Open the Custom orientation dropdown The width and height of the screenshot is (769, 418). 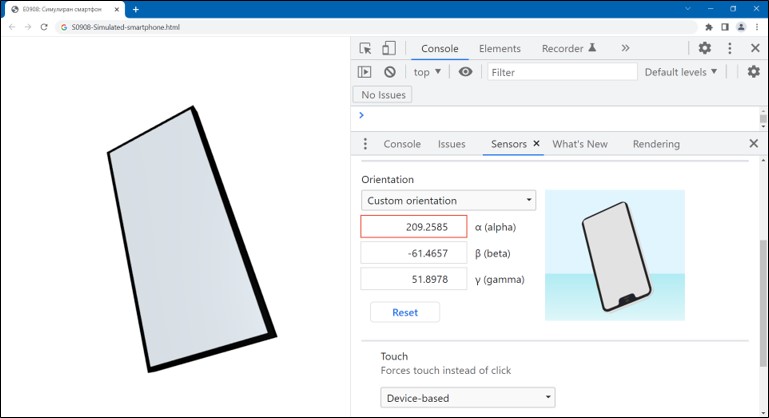(448, 201)
